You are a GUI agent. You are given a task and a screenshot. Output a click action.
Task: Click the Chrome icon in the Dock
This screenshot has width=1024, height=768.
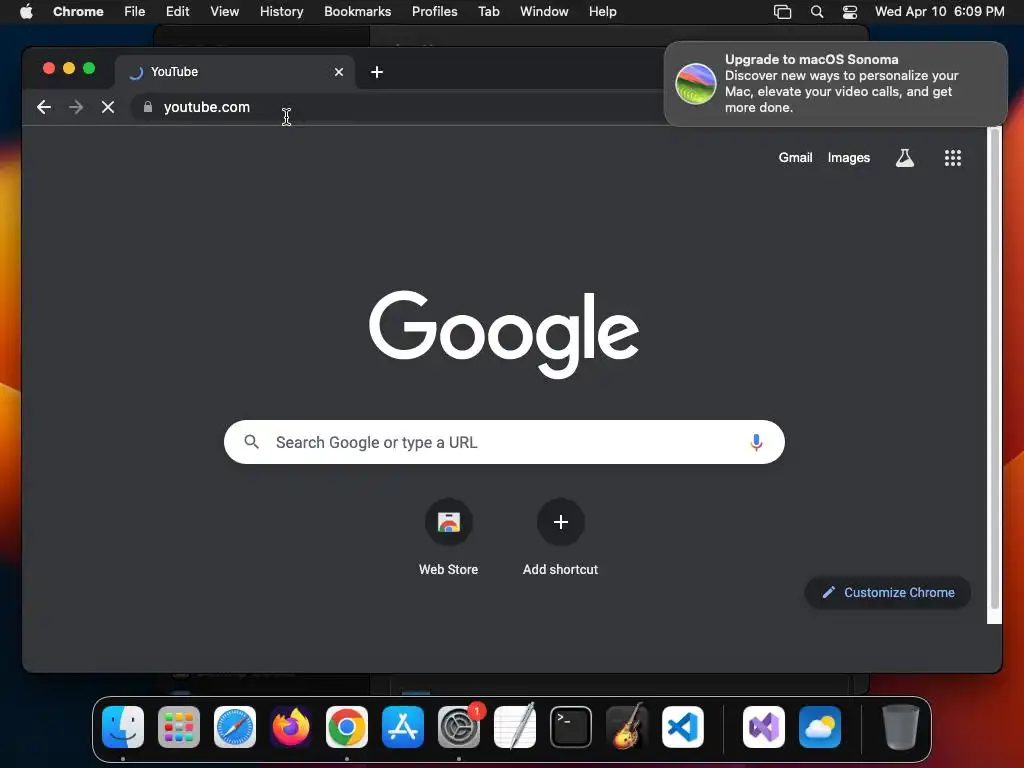[347, 727]
